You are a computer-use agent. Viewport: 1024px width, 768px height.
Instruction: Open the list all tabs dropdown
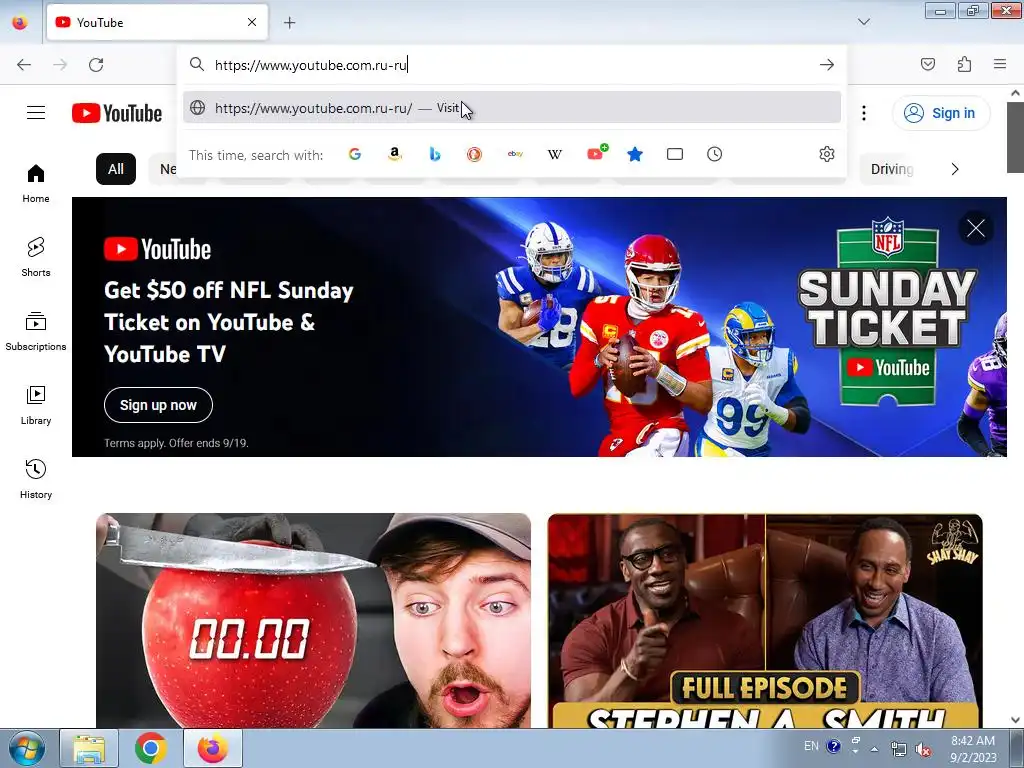(x=863, y=22)
